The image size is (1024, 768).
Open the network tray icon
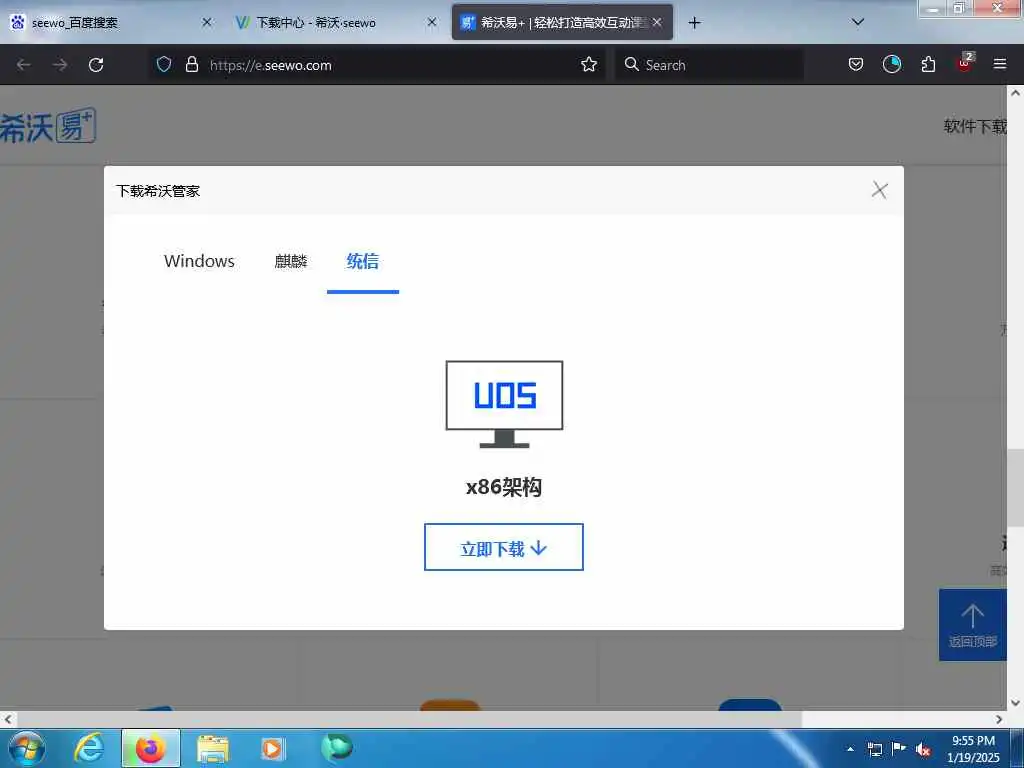tap(874, 749)
